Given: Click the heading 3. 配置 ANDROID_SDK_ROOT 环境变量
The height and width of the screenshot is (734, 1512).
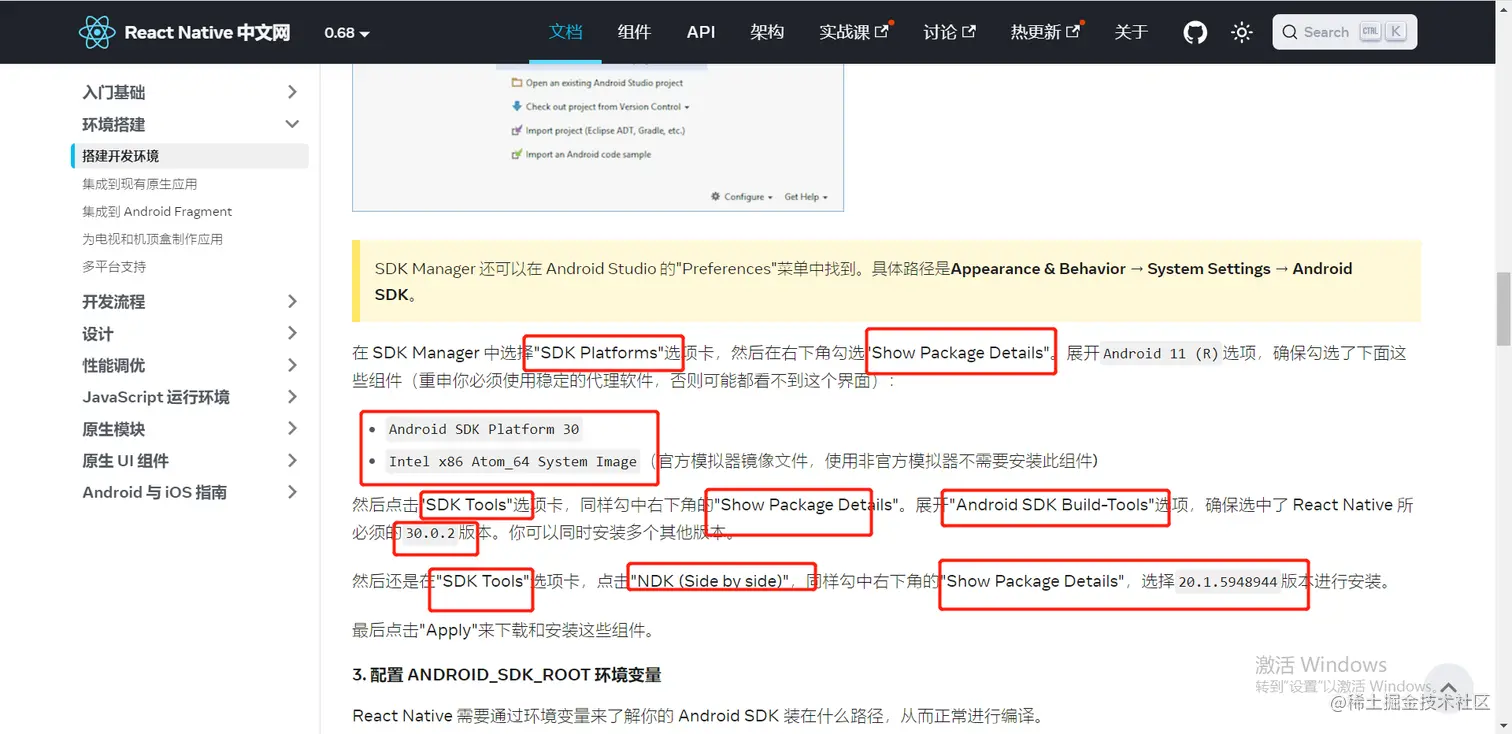Looking at the screenshot, I should pyautogui.click(x=507, y=675).
